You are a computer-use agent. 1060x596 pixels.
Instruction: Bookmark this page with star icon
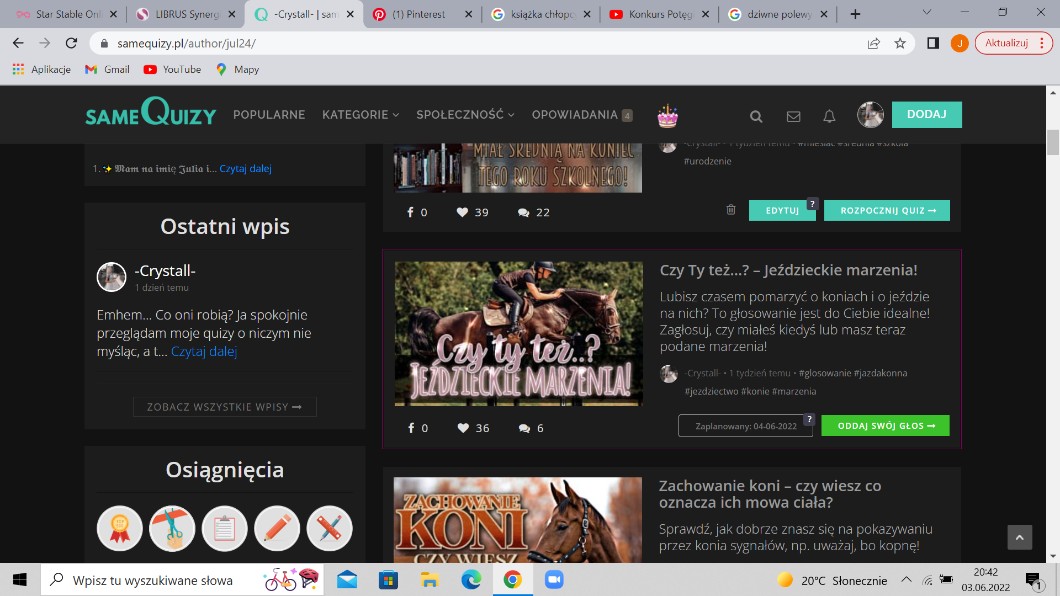pyautogui.click(x=900, y=43)
